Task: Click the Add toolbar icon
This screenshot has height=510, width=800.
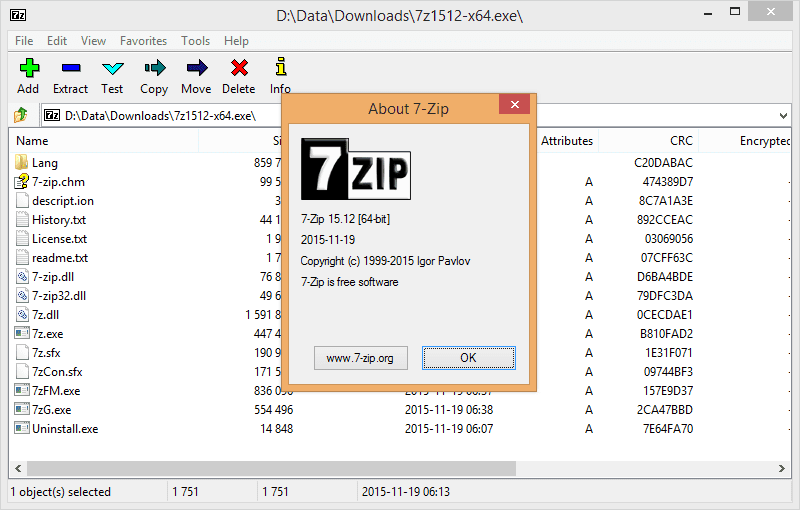Action: tap(29, 68)
